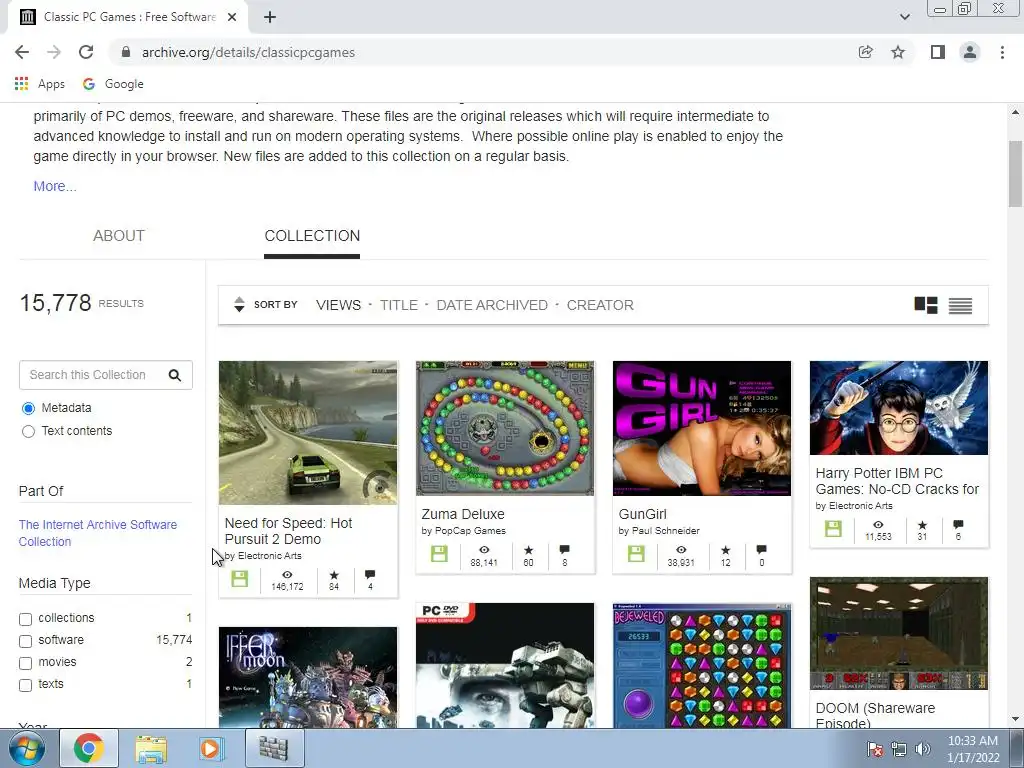Open the Bejeweled game thumbnail

702,665
